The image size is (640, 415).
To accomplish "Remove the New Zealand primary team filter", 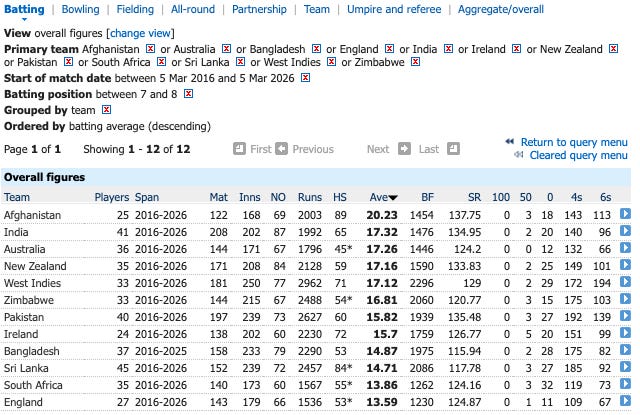I will [x=613, y=49].
